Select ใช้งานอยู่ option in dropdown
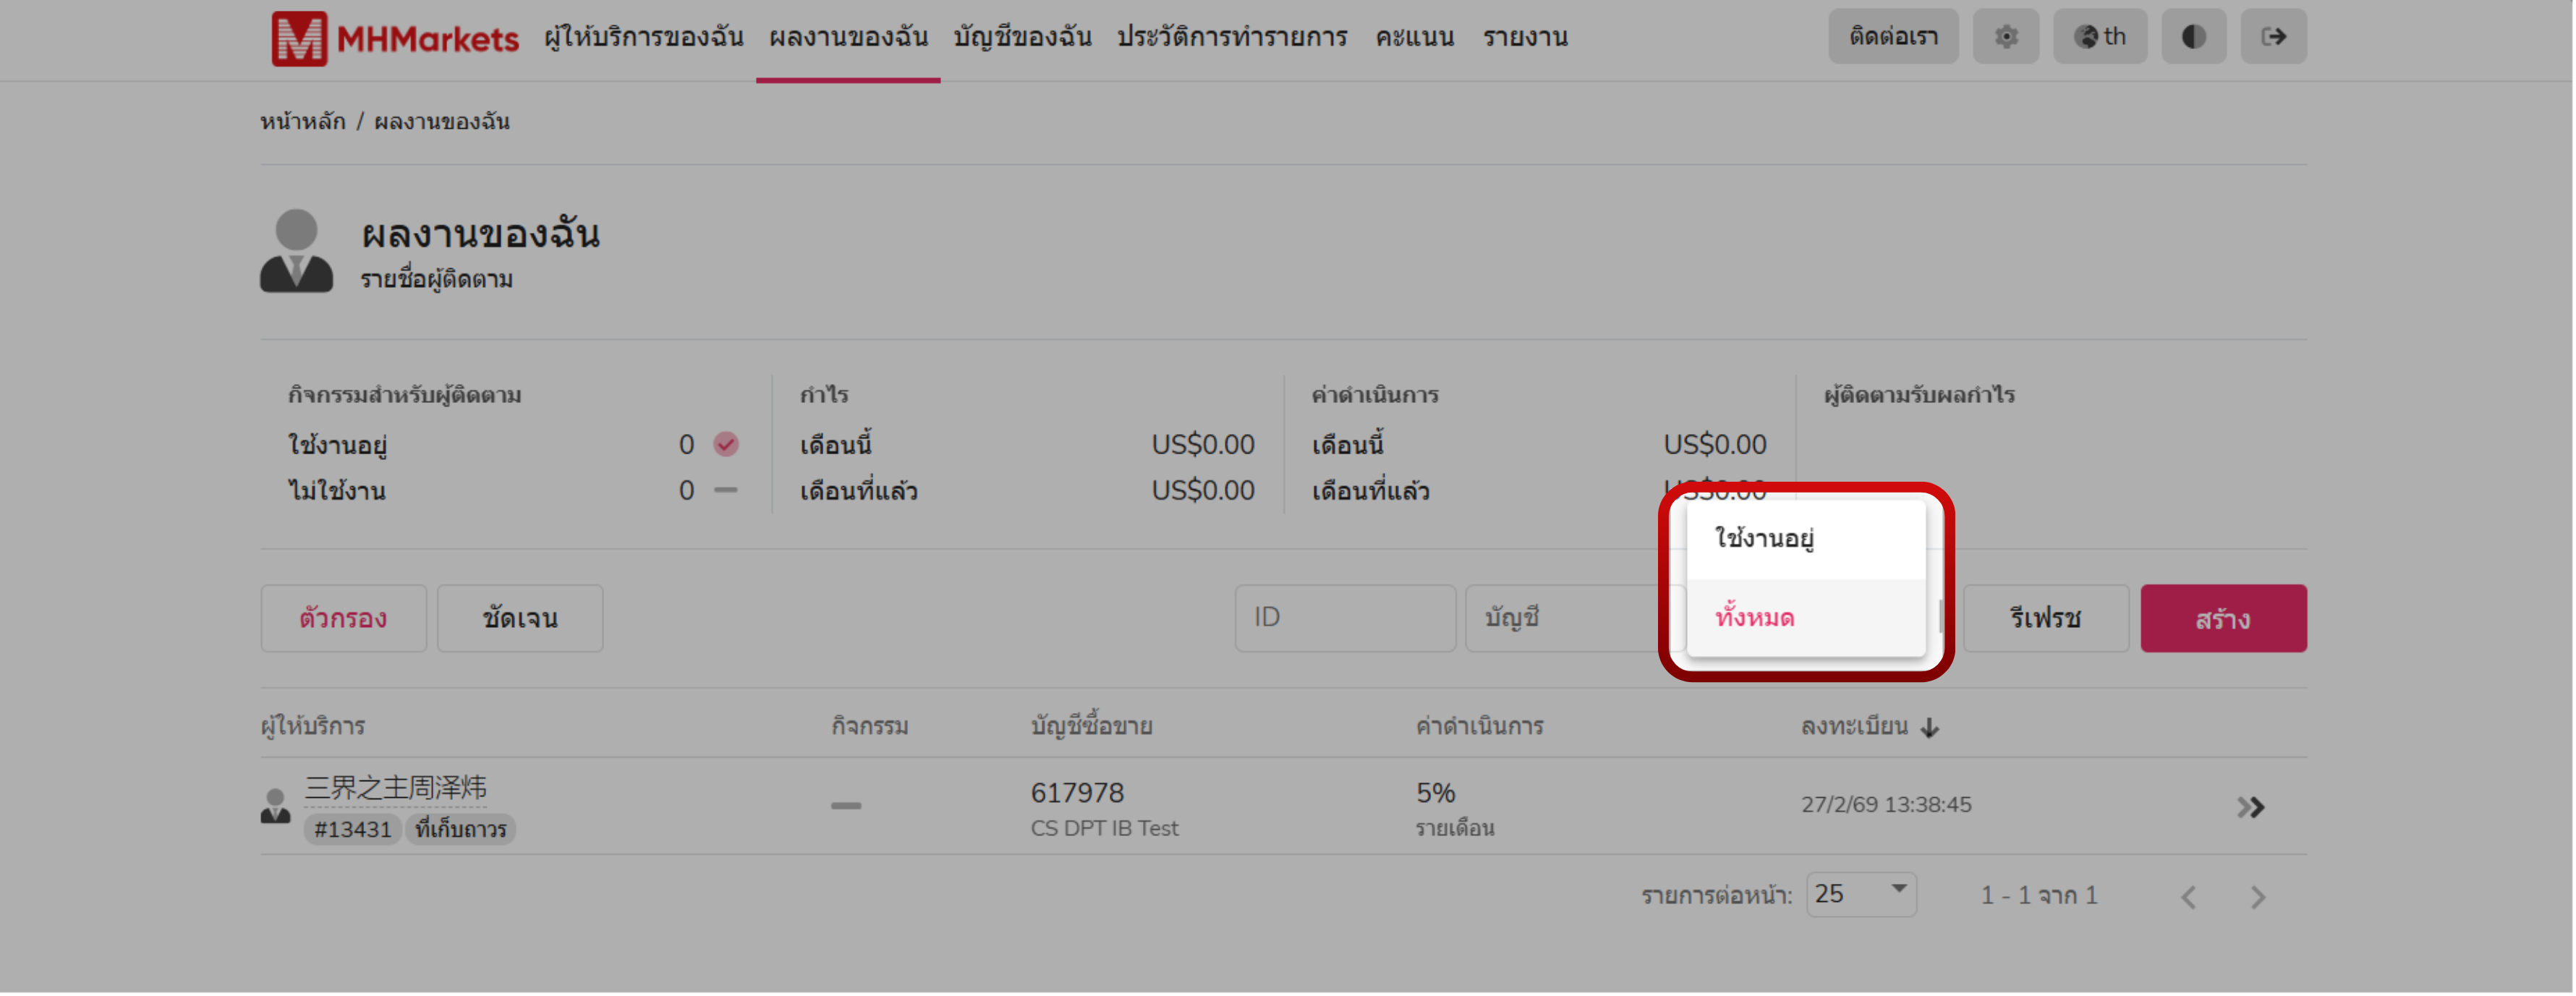 [x=1806, y=540]
